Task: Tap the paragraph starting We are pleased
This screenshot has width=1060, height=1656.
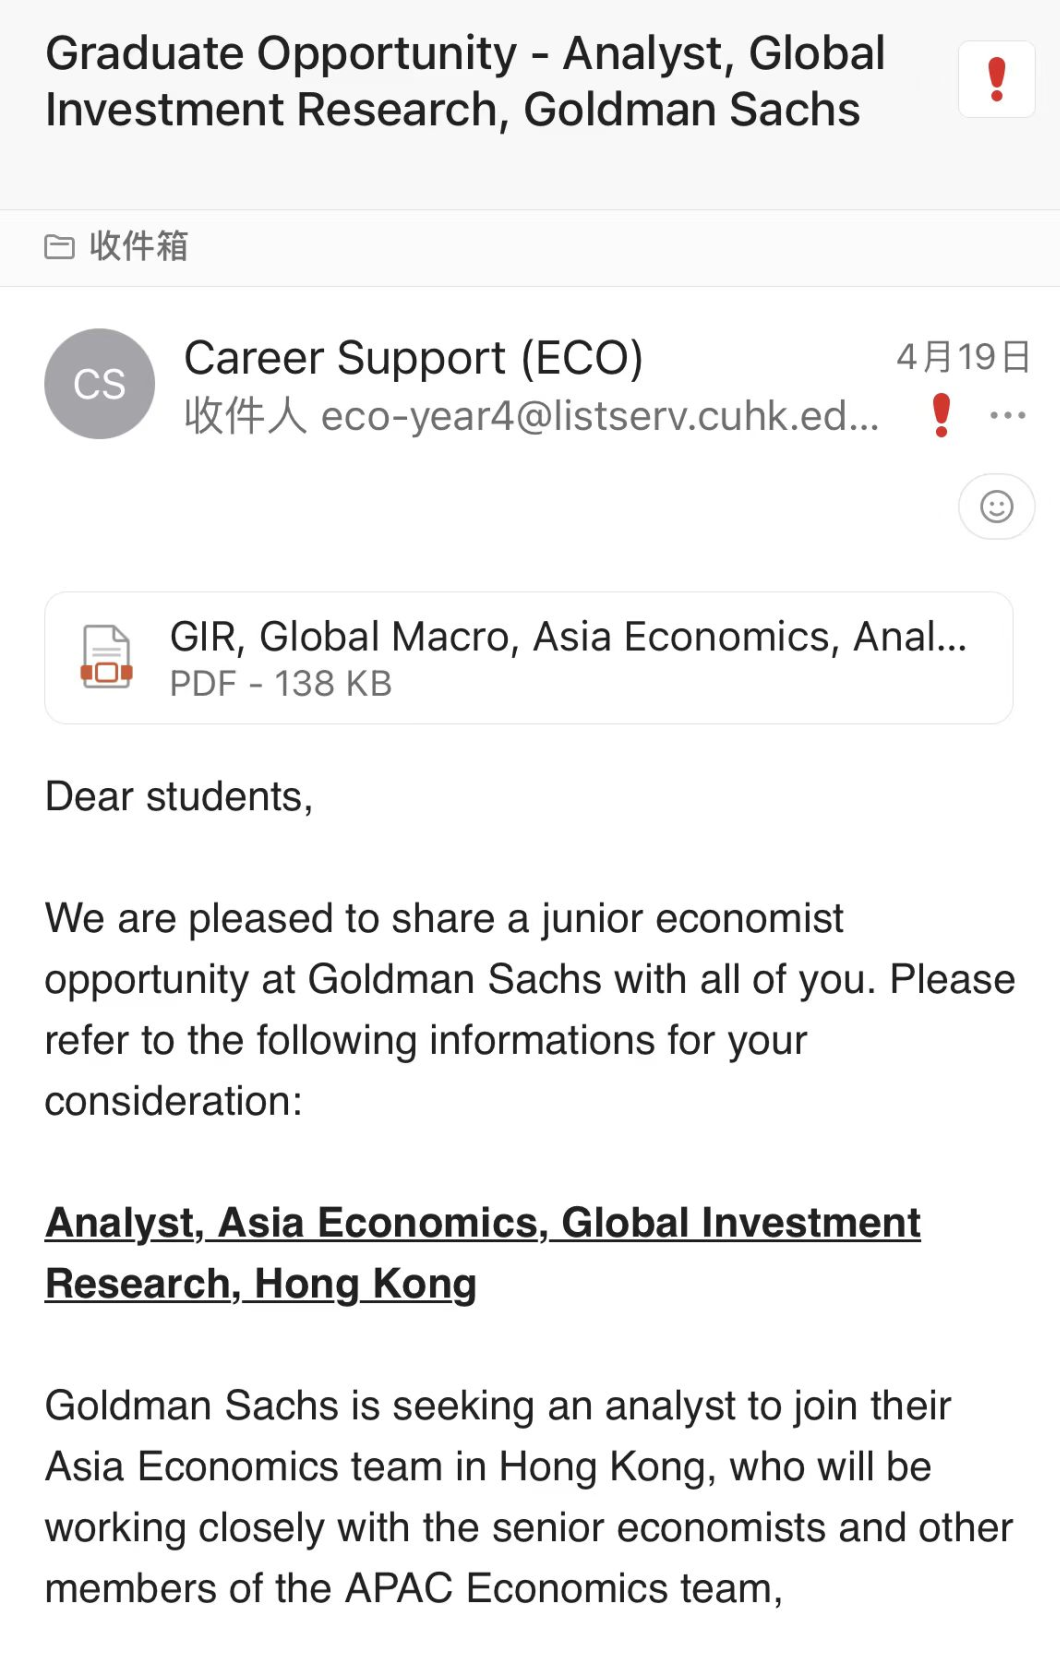Action: coord(530,1010)
